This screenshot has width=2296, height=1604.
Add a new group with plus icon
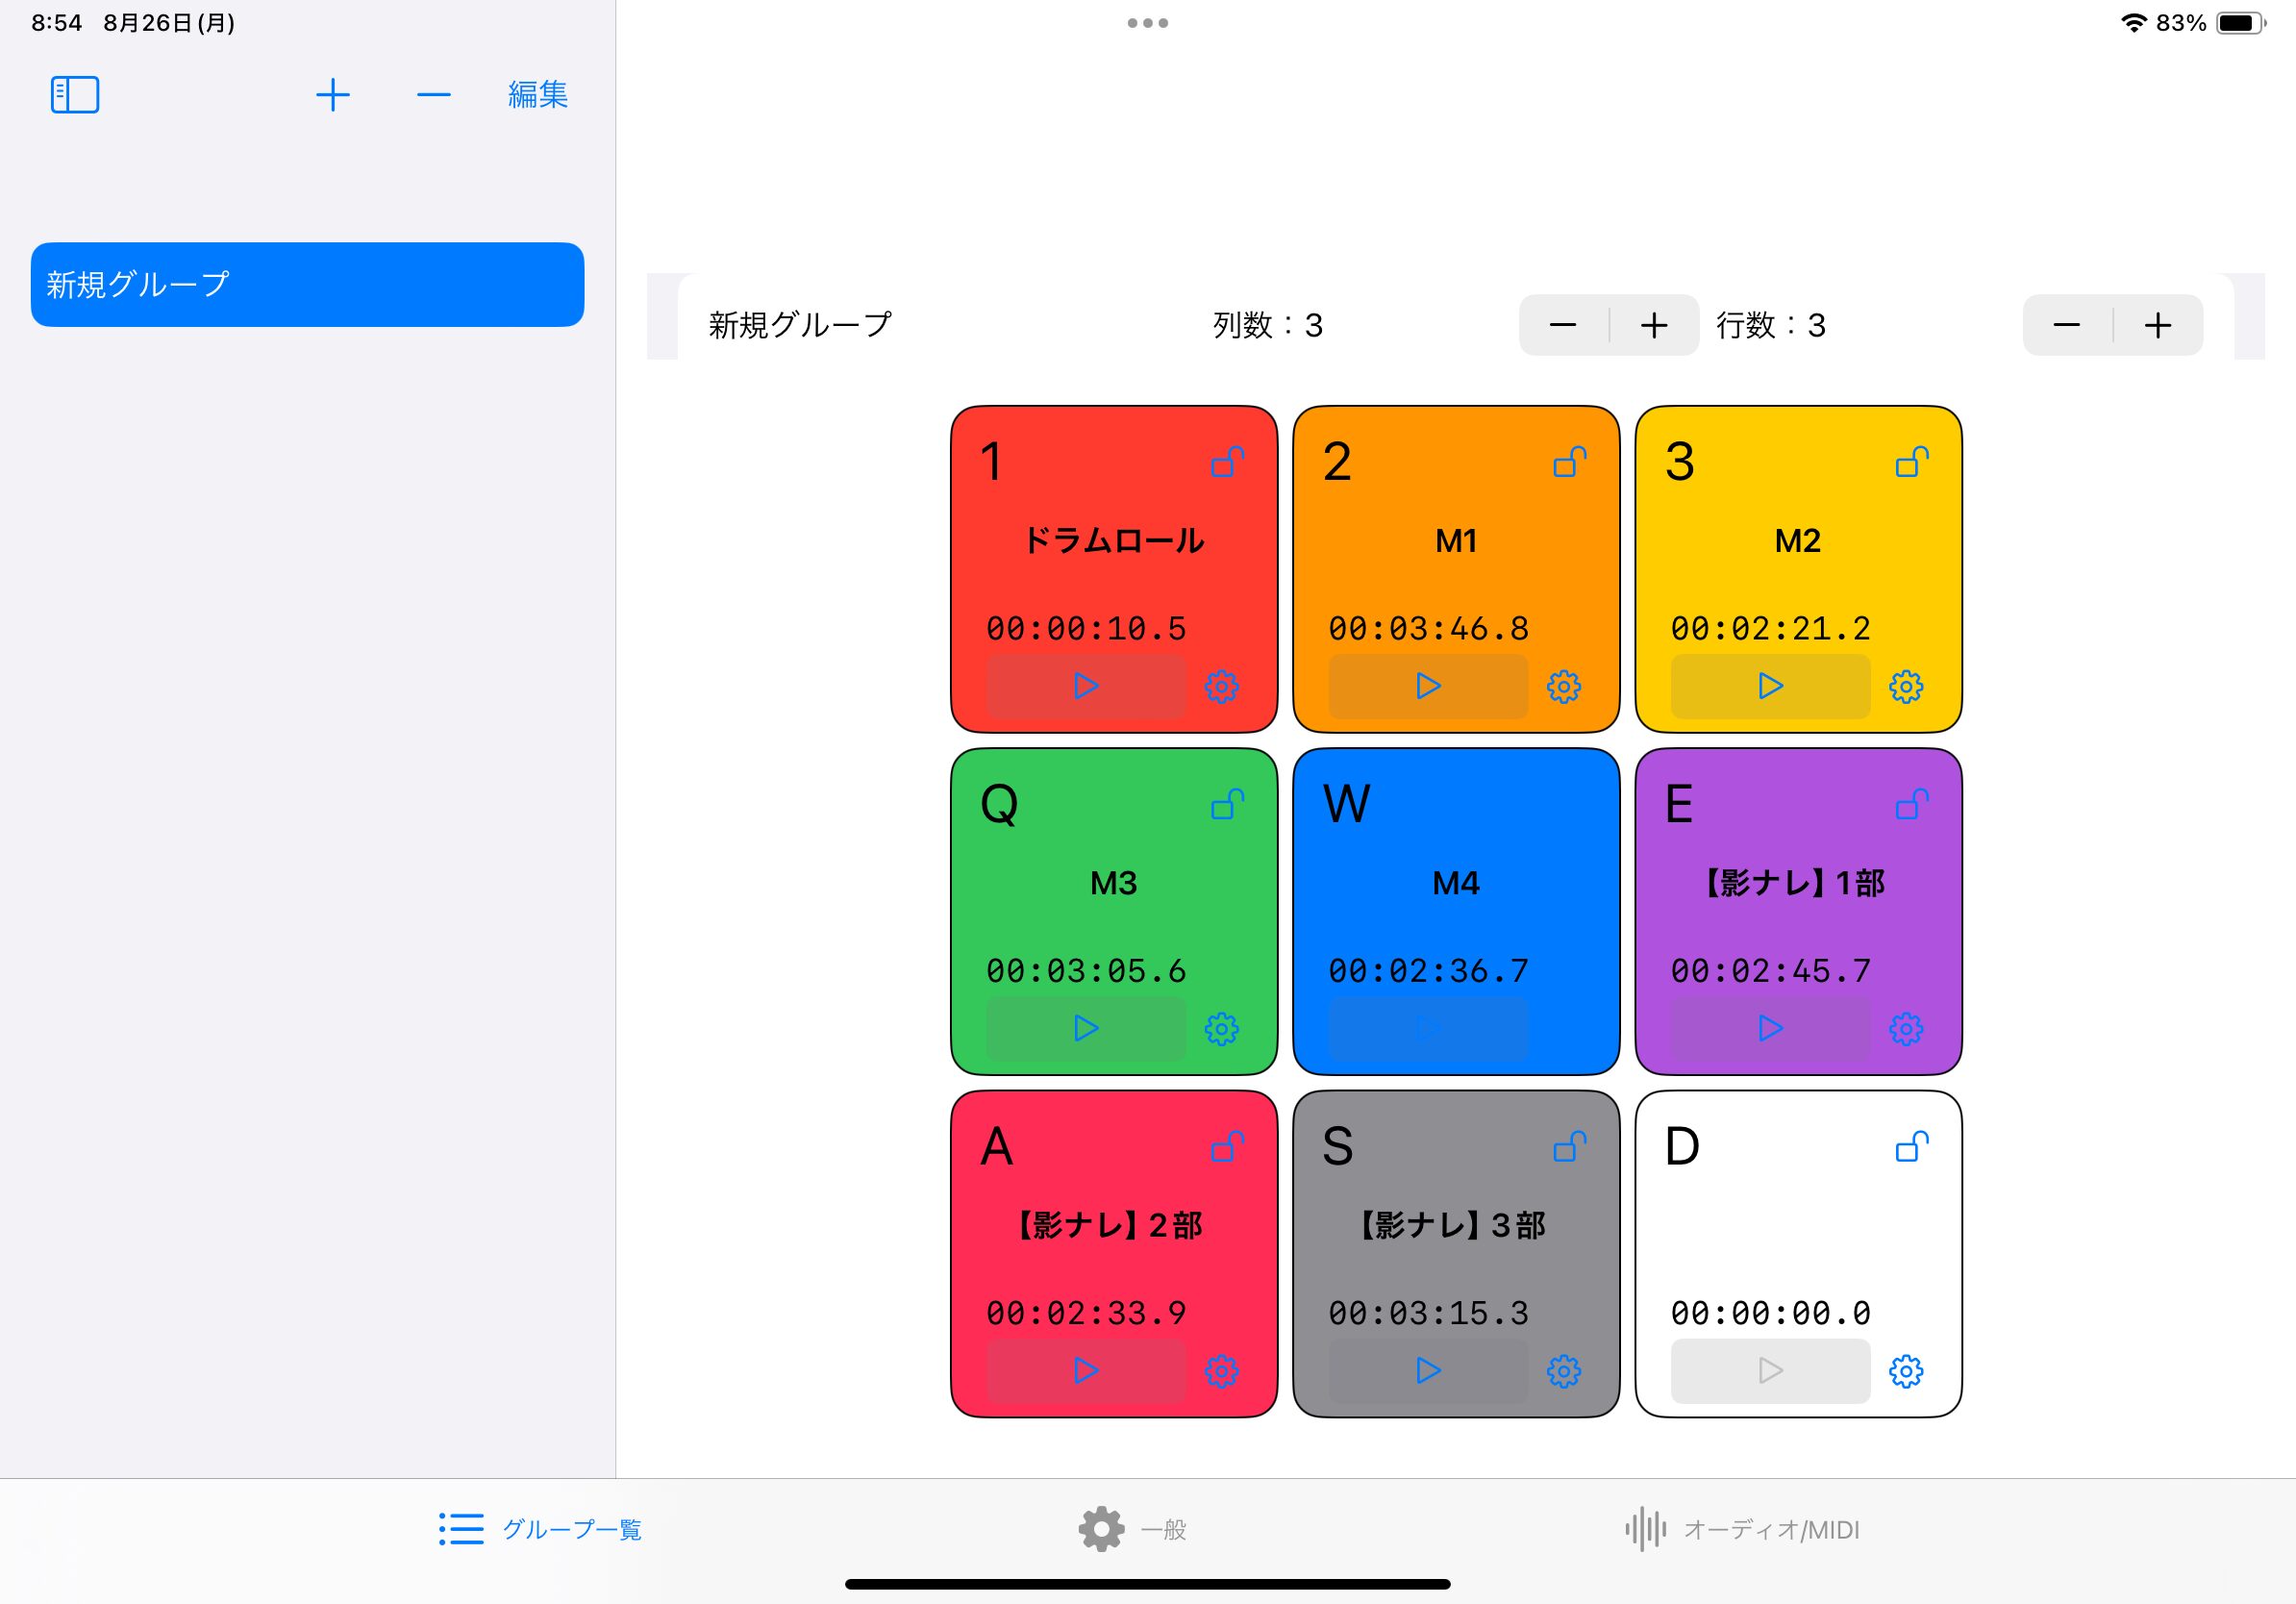332,95
